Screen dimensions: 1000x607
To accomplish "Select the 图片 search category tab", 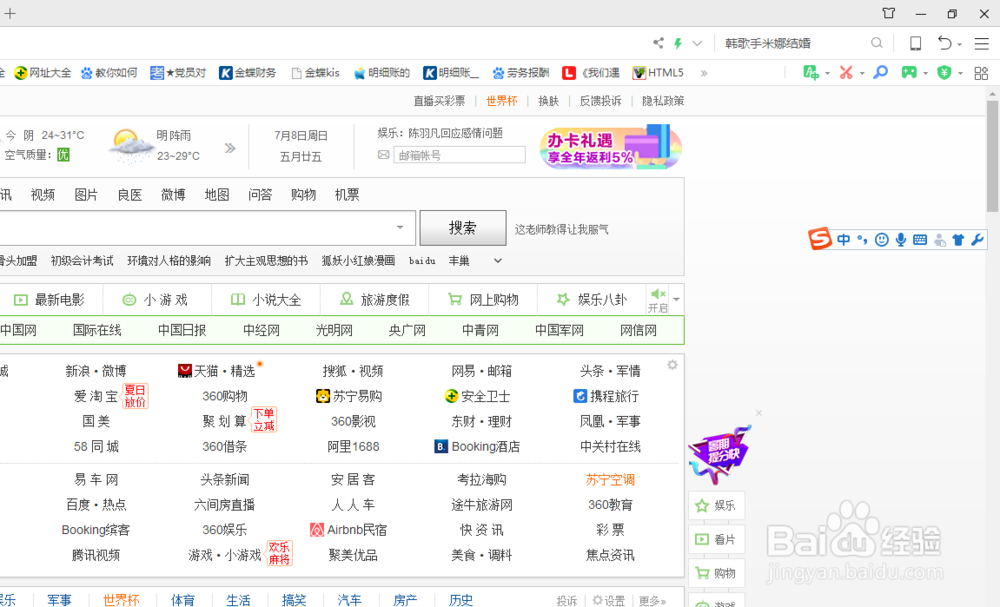I will point(86,195).
